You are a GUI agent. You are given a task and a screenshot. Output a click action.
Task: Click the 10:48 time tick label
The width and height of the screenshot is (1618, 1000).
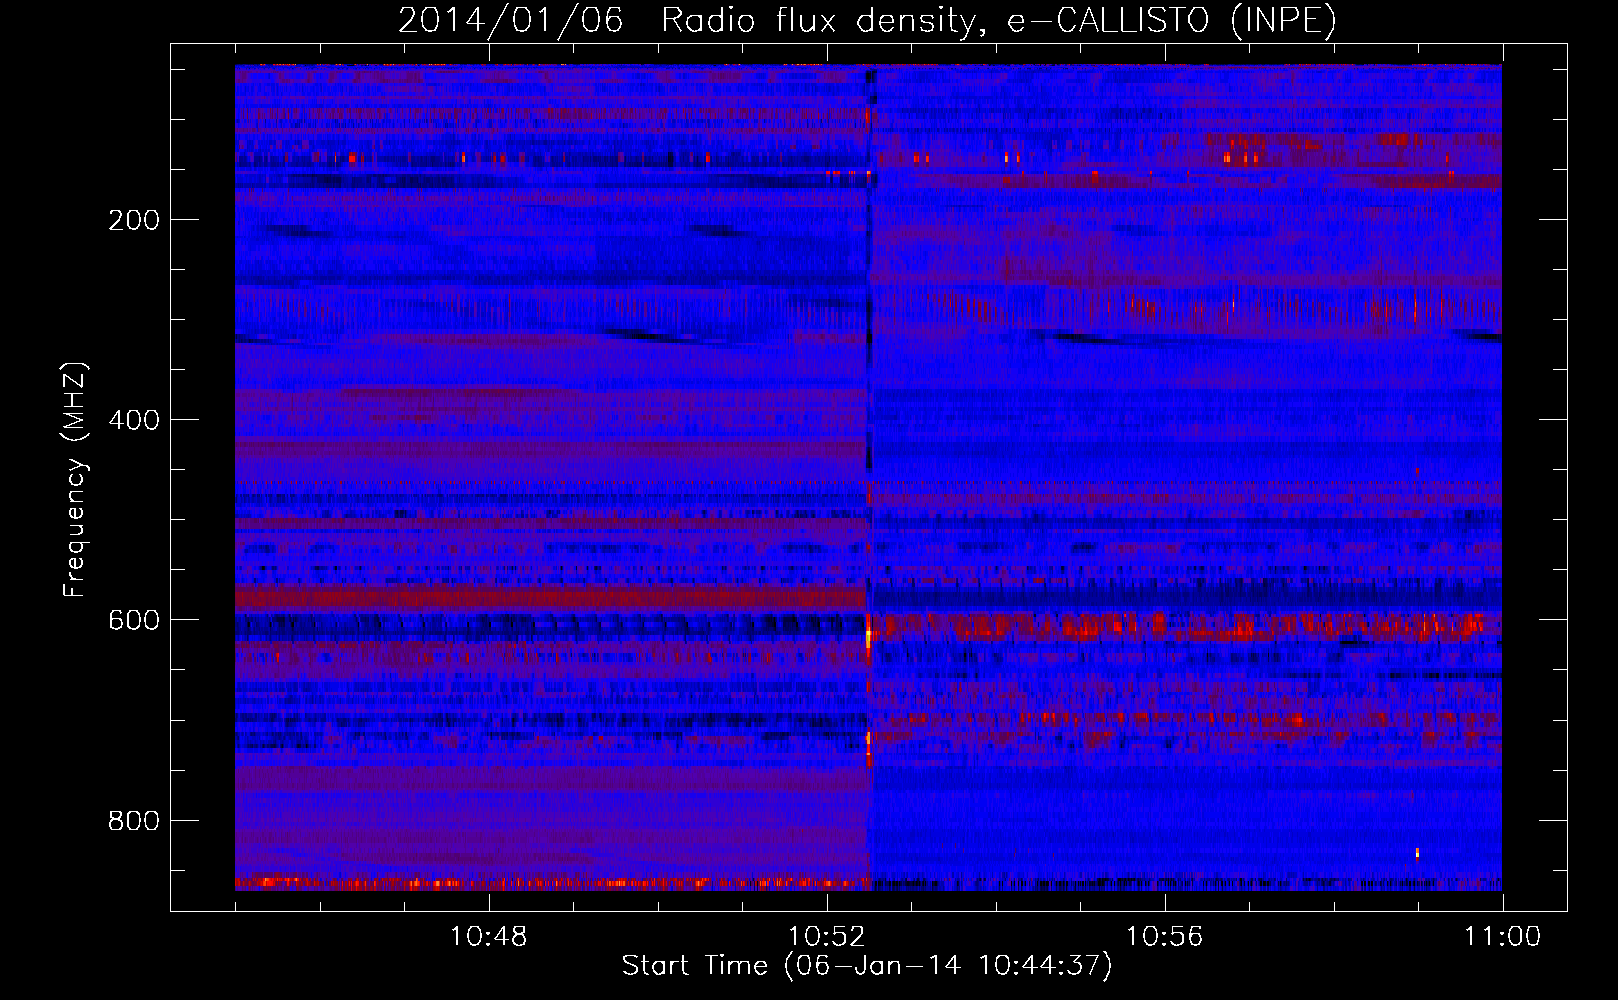click(x=488, y=937)
